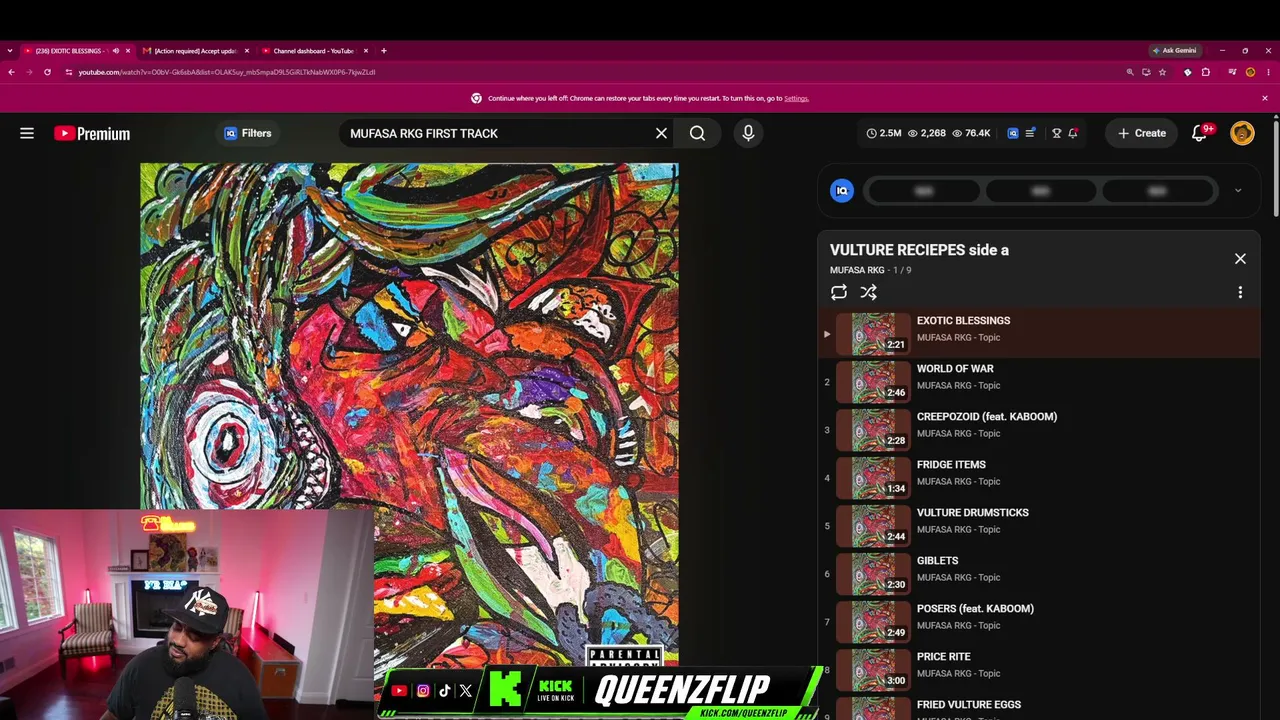
Task: Click the 2,268 eye stat
Action: [x=926, y=133]
